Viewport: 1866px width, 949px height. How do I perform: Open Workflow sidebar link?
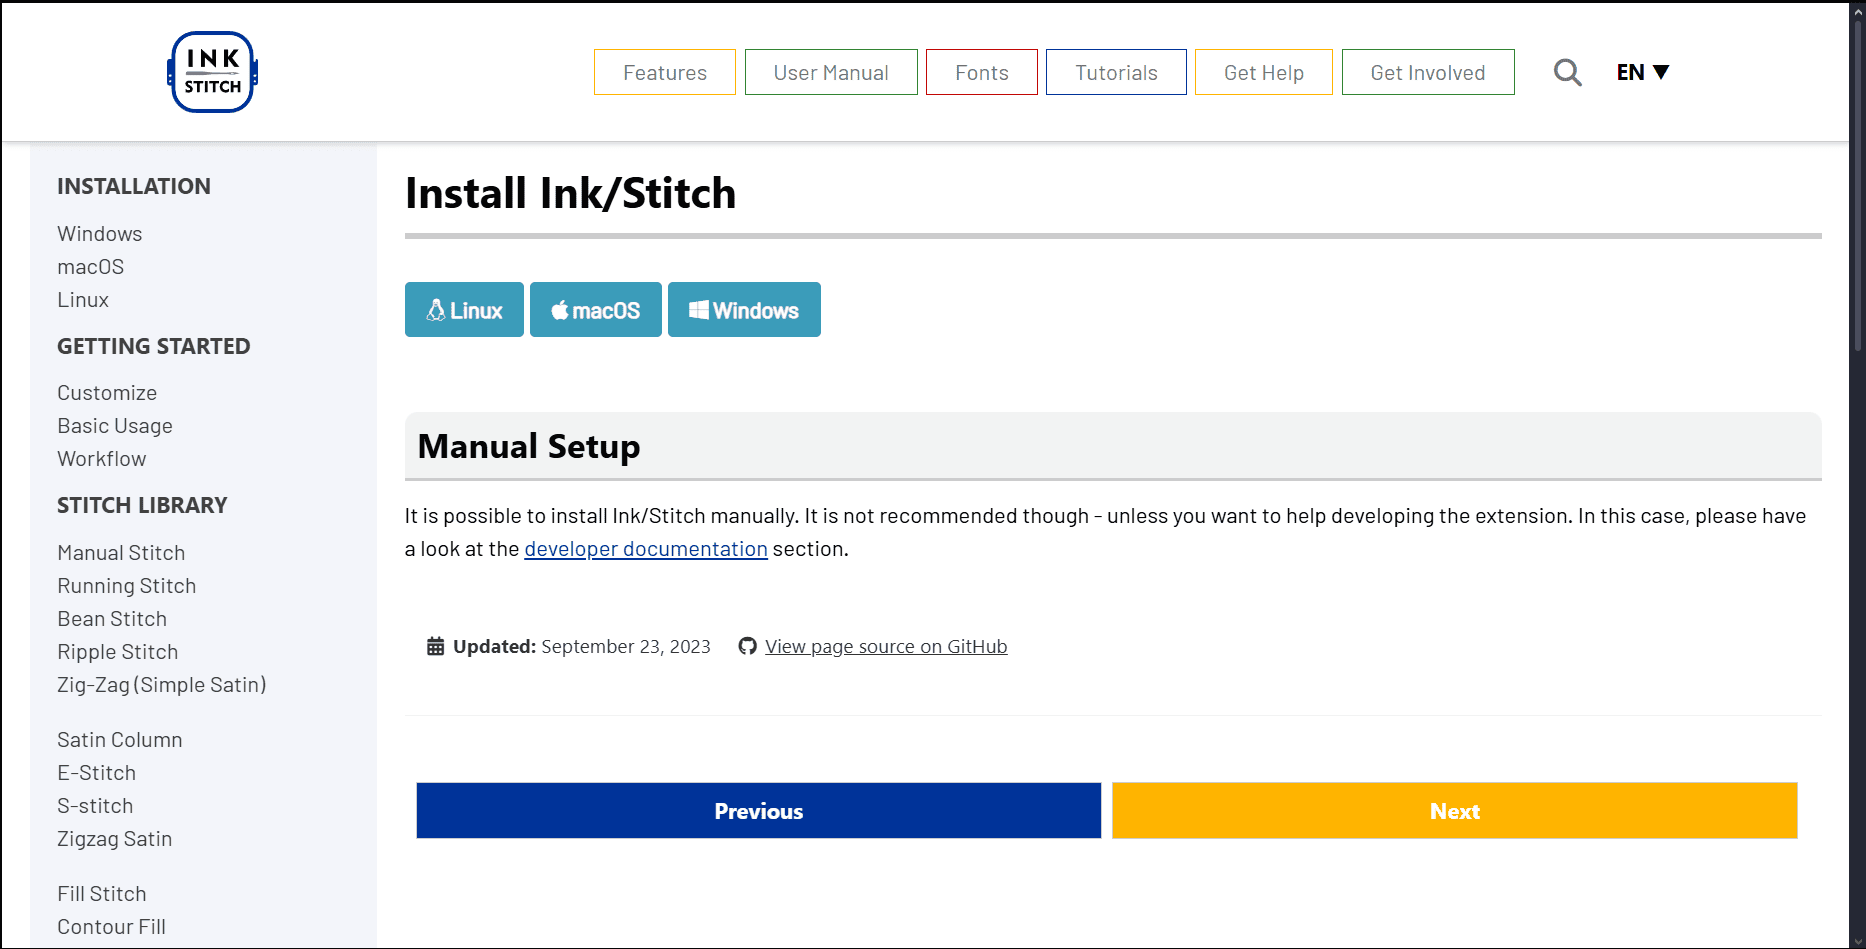pyautogui.click(x=102, y=459)
